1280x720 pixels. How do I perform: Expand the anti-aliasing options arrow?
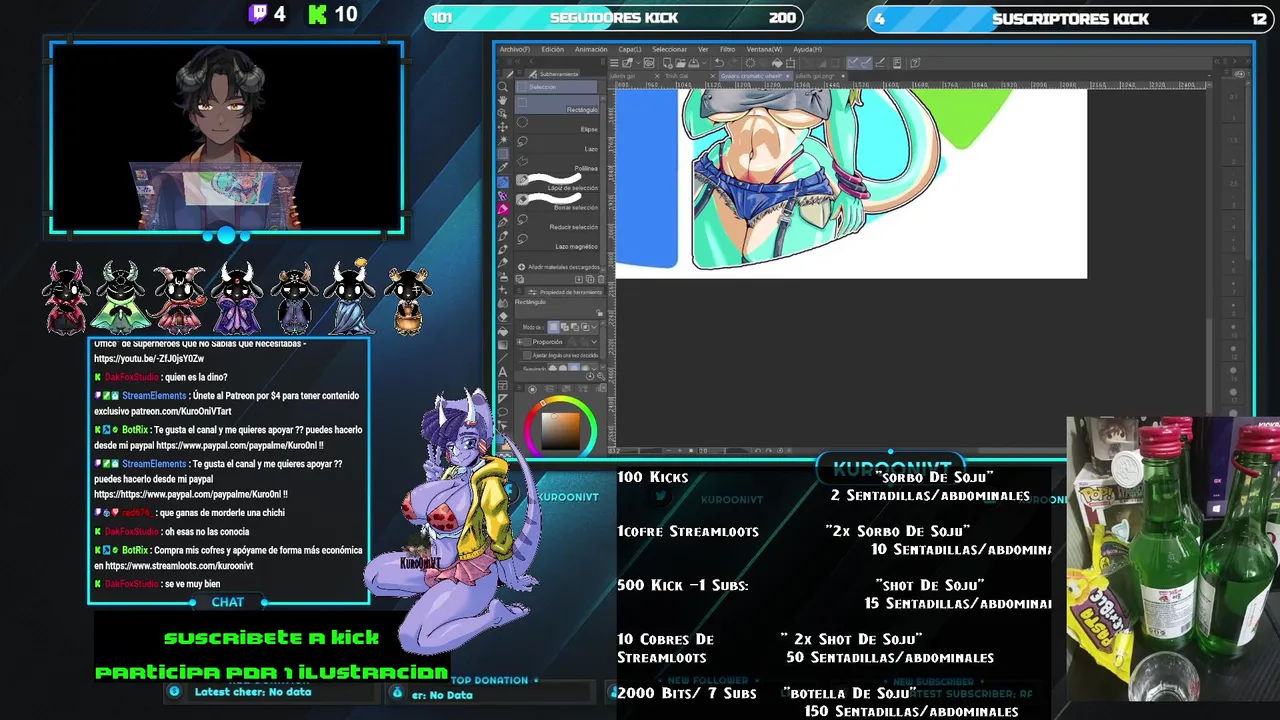[594, 368]
